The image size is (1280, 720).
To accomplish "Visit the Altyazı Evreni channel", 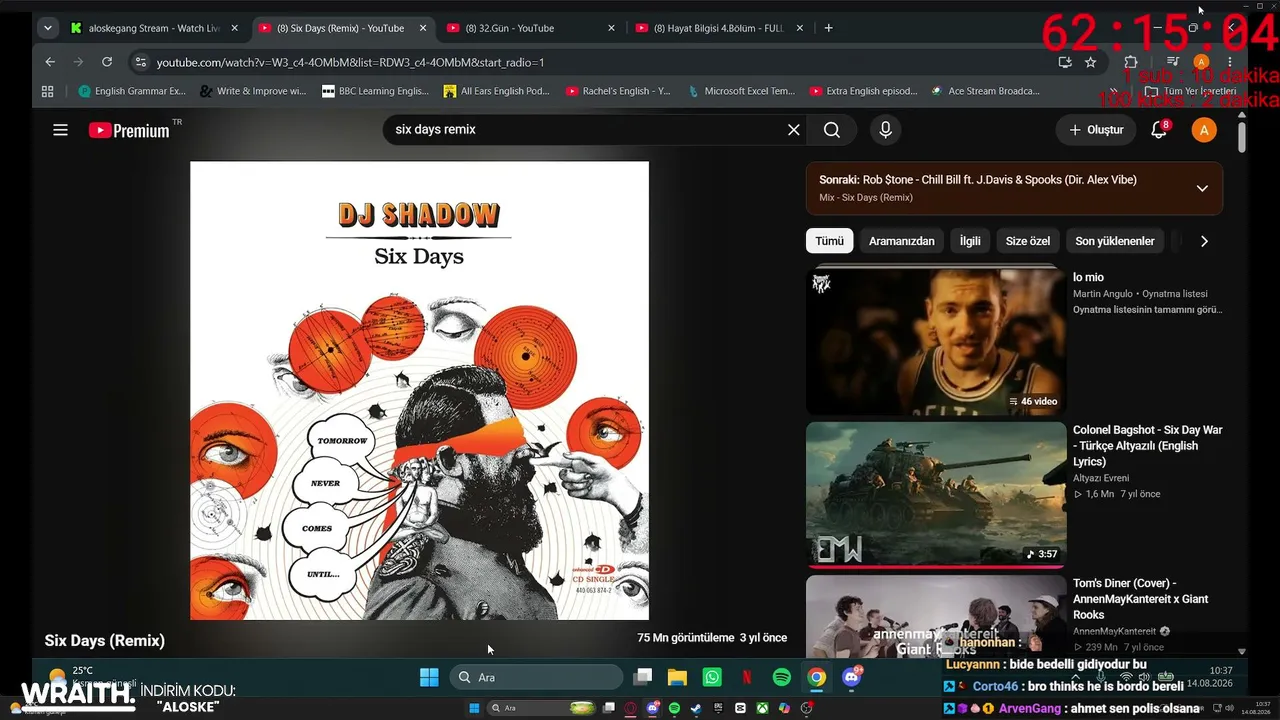I will tap(1101, 478).
